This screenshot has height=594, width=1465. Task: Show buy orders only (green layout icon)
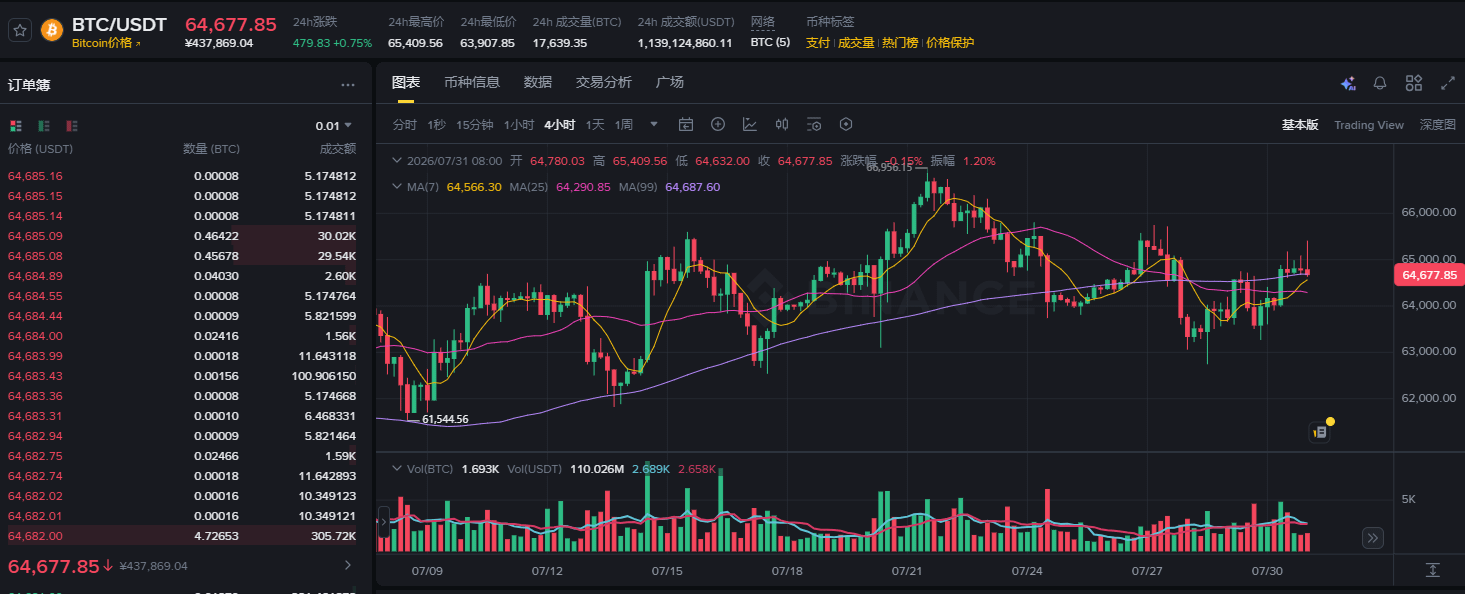click(44, 126)
